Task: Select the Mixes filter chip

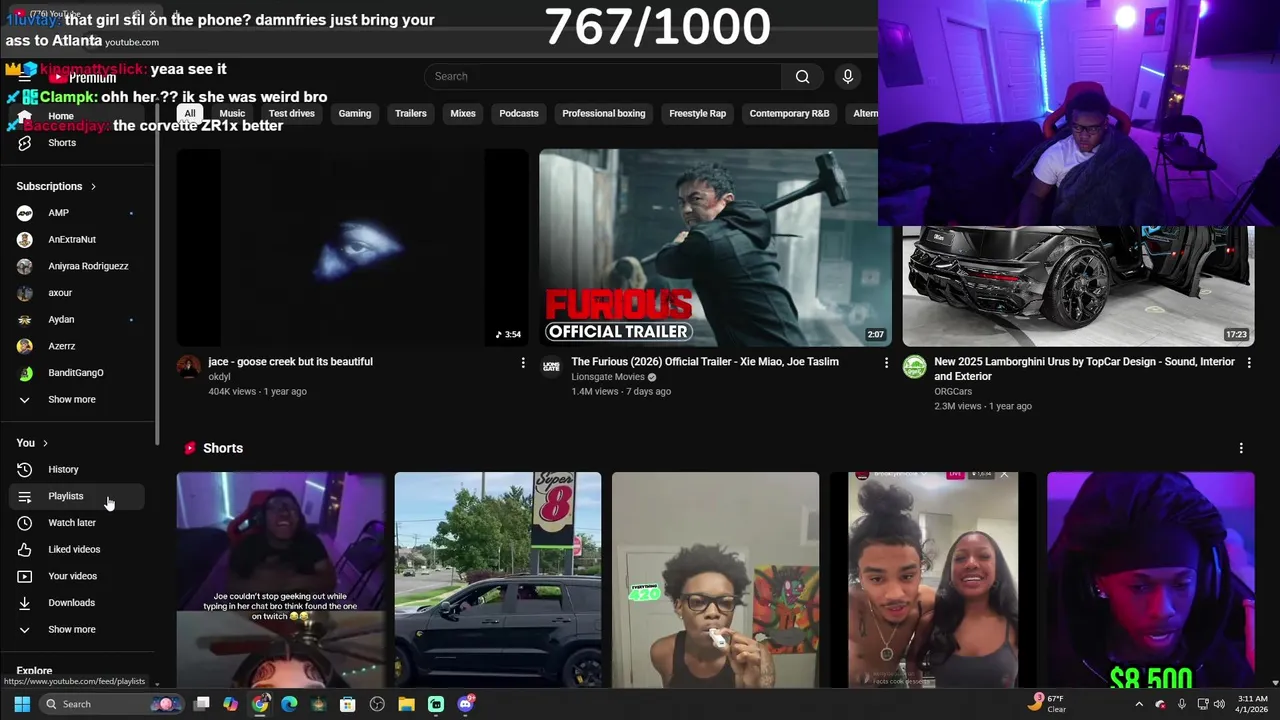Action: pyautogui.click(x=463, y=114)
